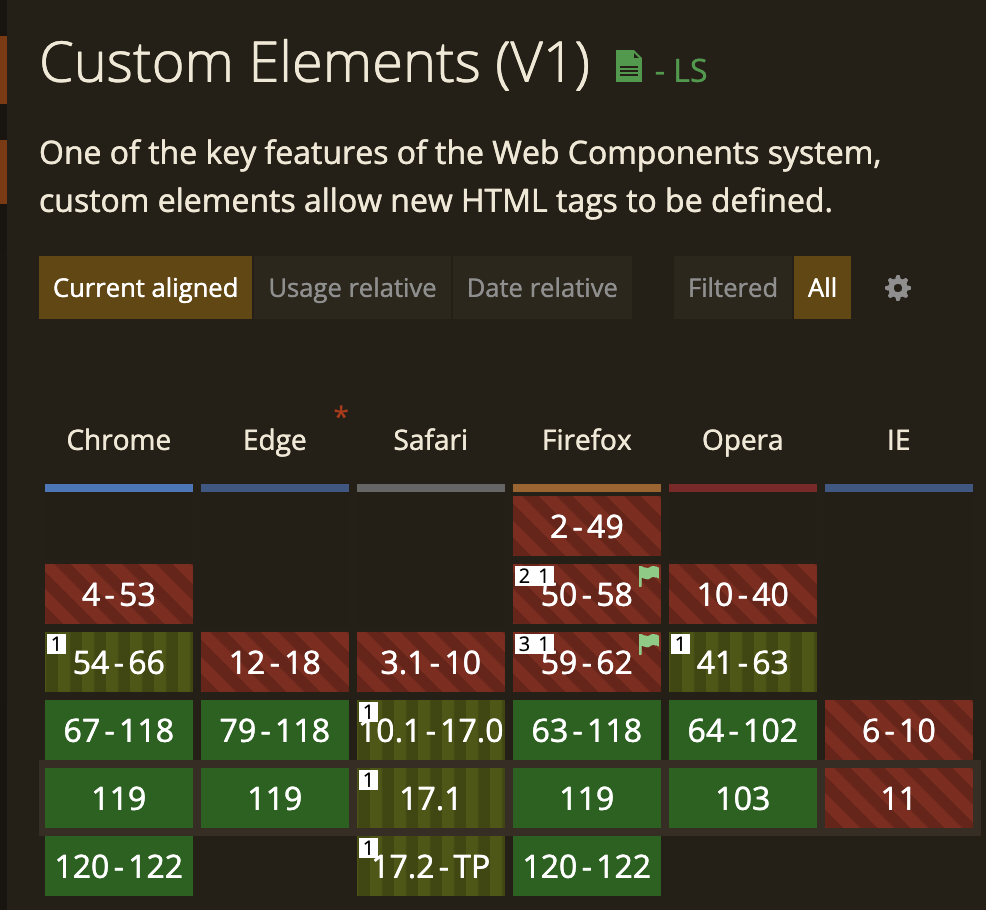Select the Edge 119 cell
Screen dimensions: 986x910
click(x=275, y=798)
